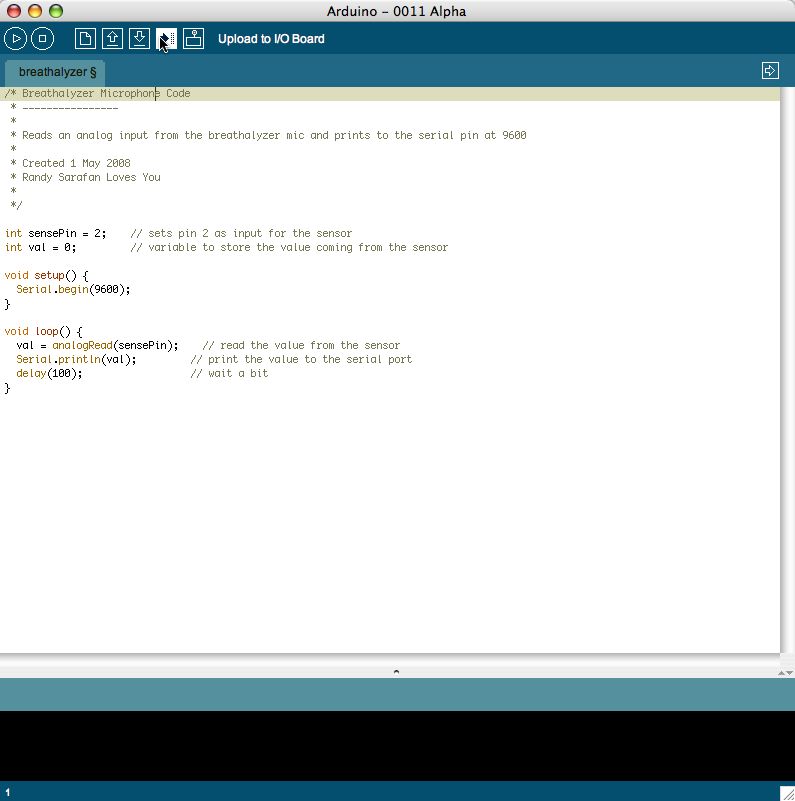Click the '// read the value from the sensor' comment
This screenshot has width=795, height=801.
[301, 345]
